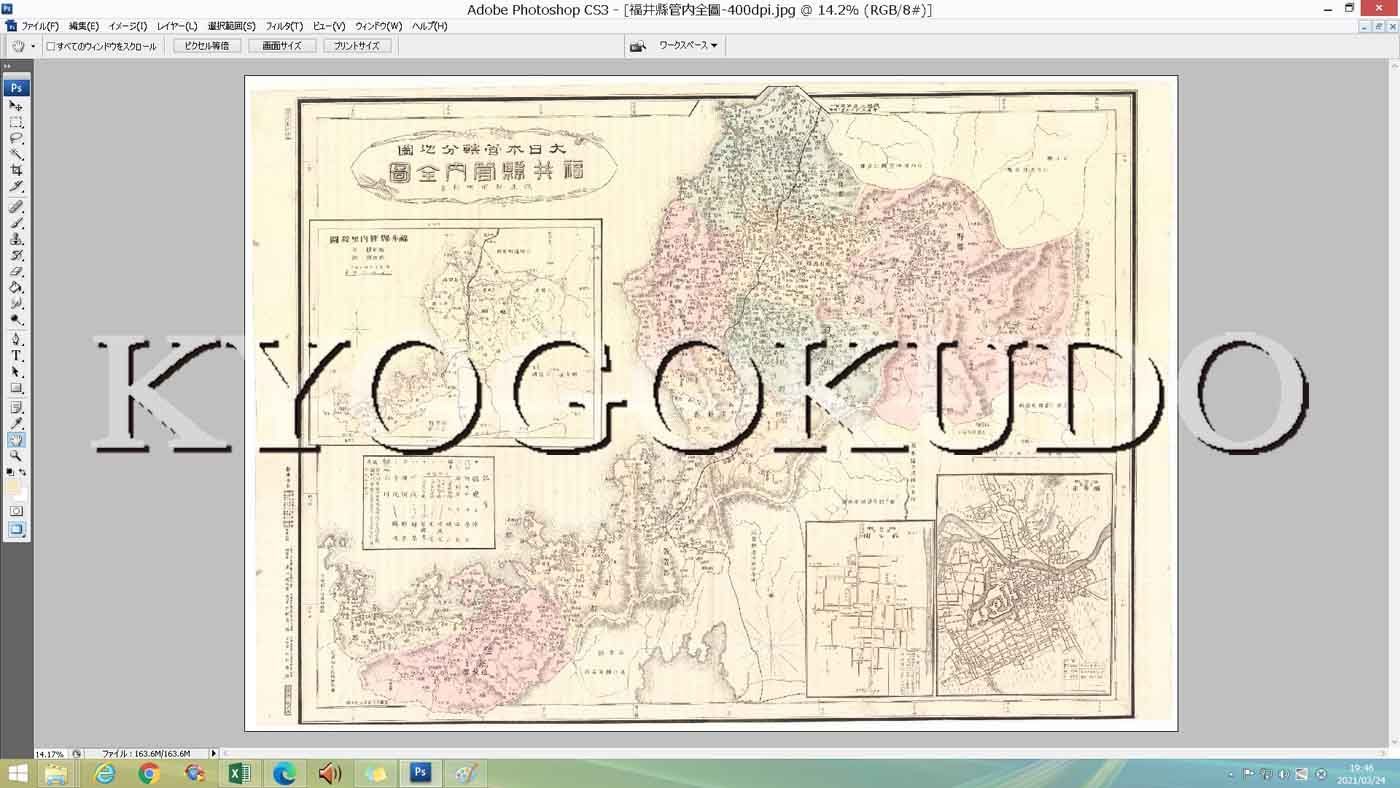Click the ファイル: 163.6M/163.6M status text
The image size is (1400, 788).
tap(146, 754)
